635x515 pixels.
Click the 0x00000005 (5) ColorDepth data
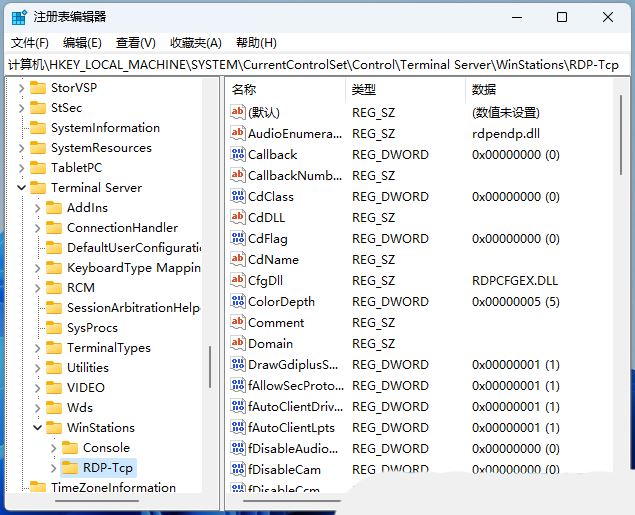[x=516, y=302]
